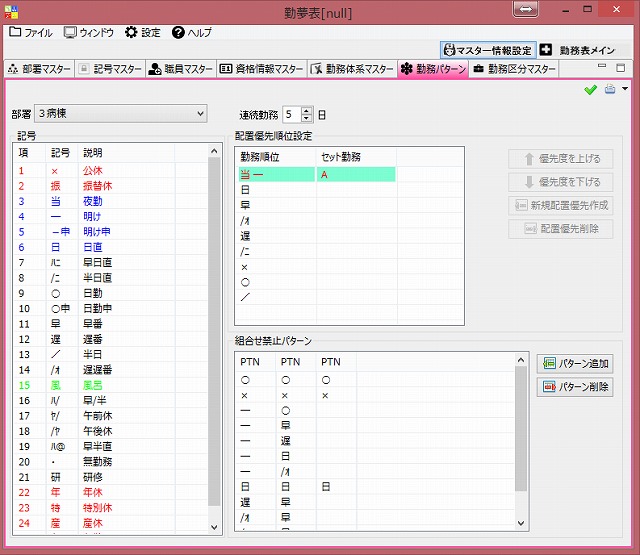Click the double-arrow button in title bar
This screenshot has width=640, height=555.
[x=525, y=9]
